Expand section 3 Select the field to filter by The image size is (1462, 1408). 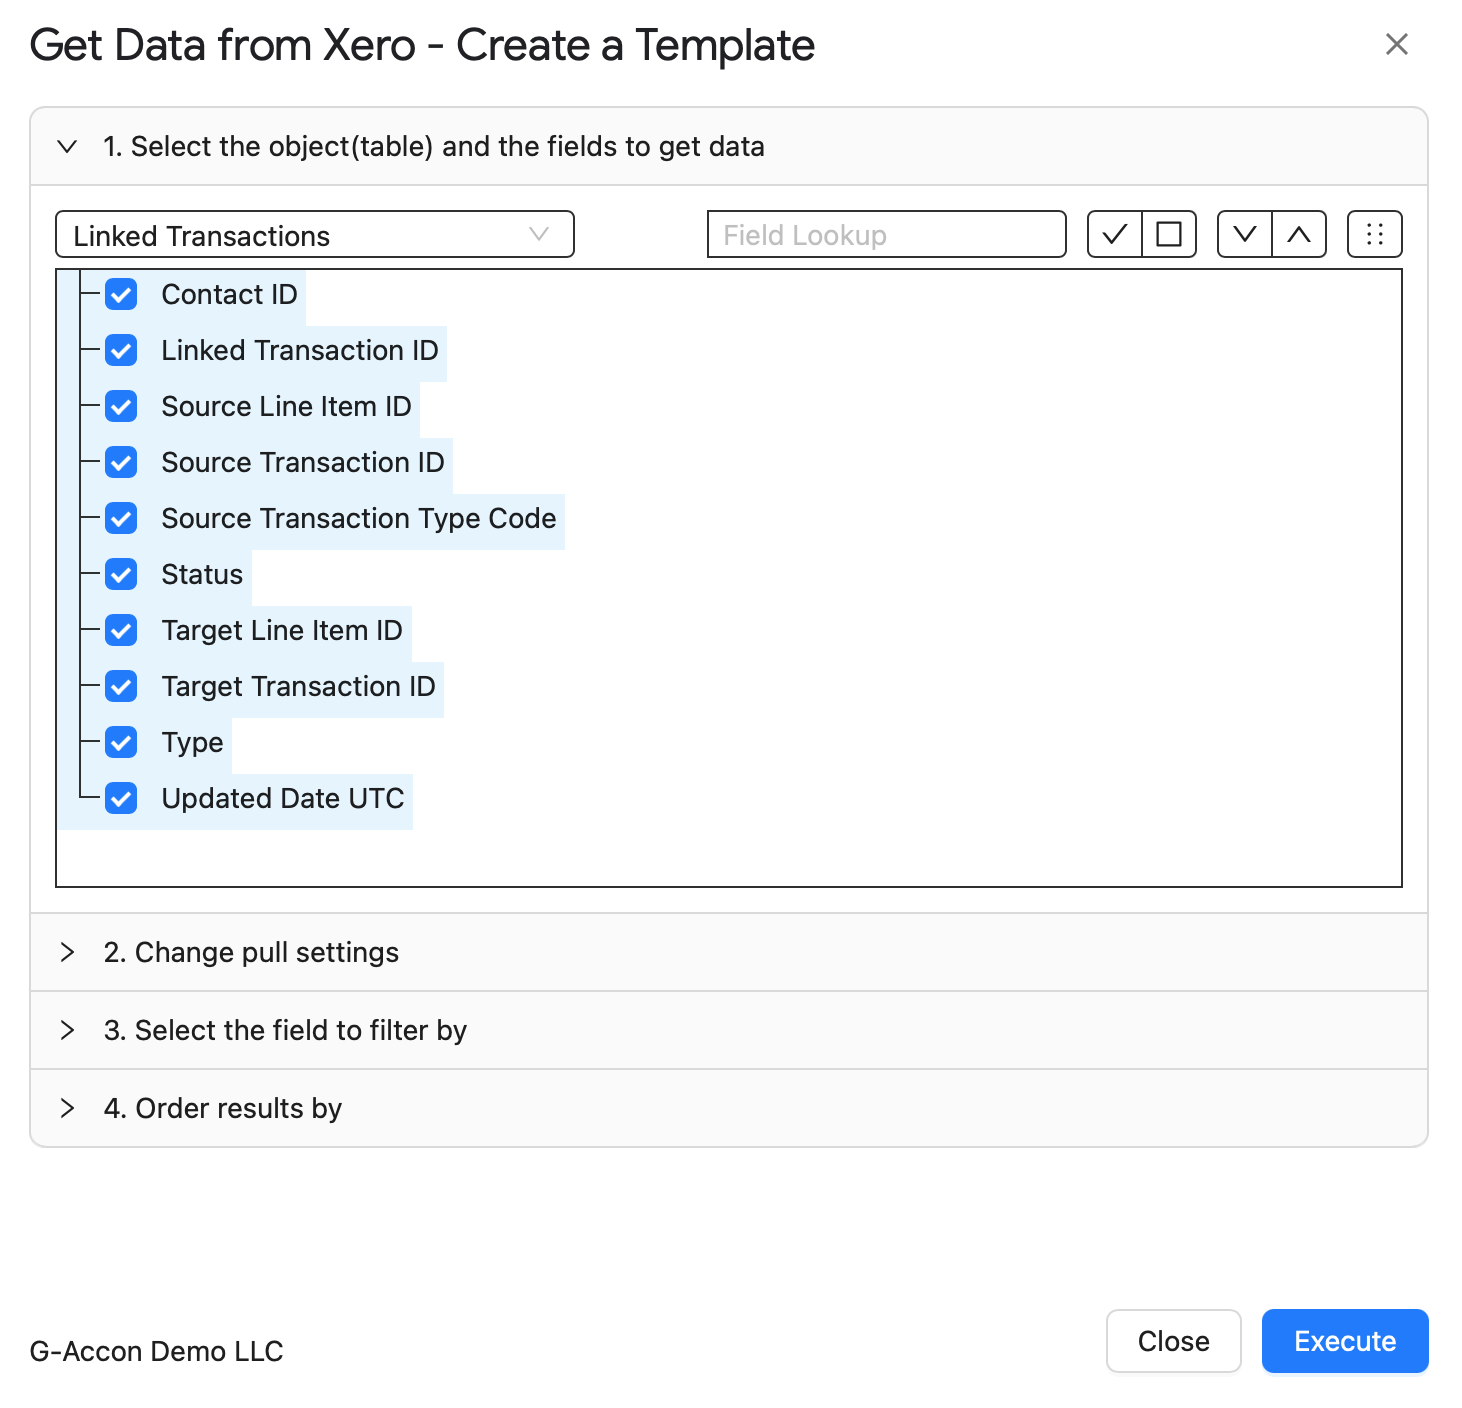coord(729,1030)
